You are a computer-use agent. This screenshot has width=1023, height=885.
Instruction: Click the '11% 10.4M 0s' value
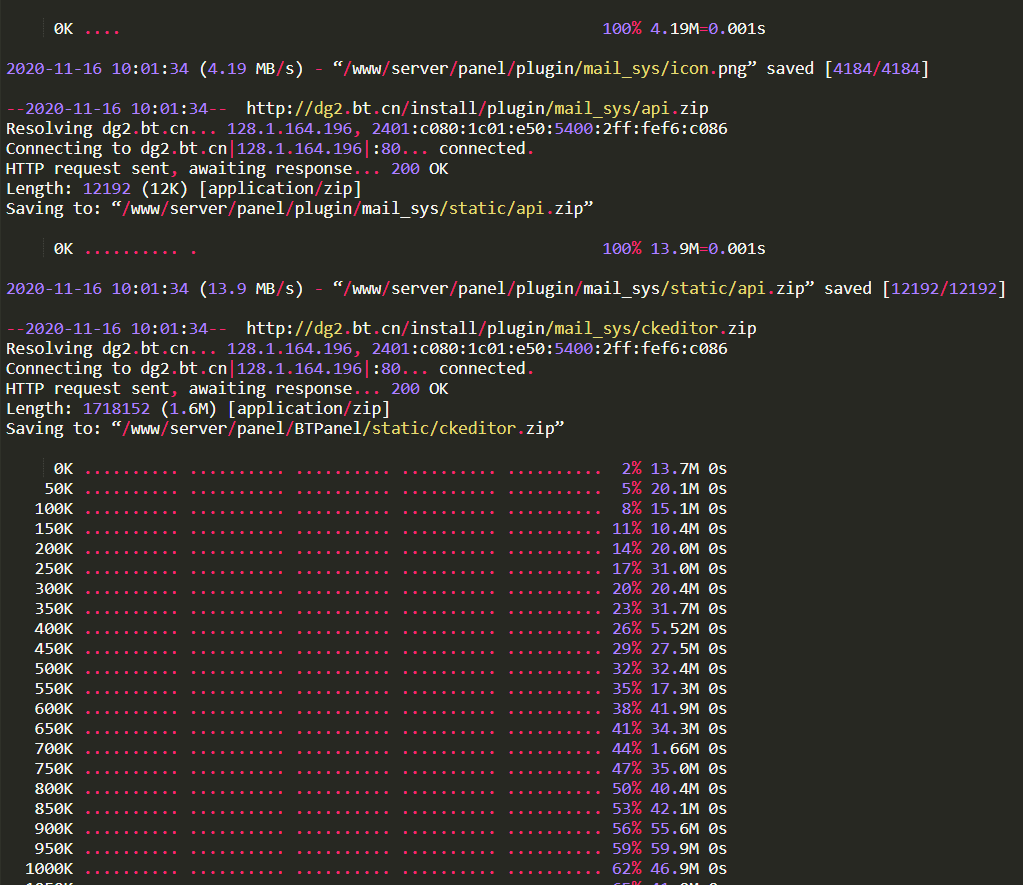669,529
